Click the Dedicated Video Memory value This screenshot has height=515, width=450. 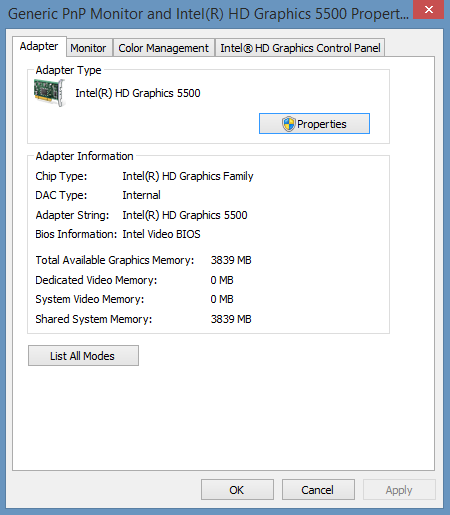click(x=222, y=280)
